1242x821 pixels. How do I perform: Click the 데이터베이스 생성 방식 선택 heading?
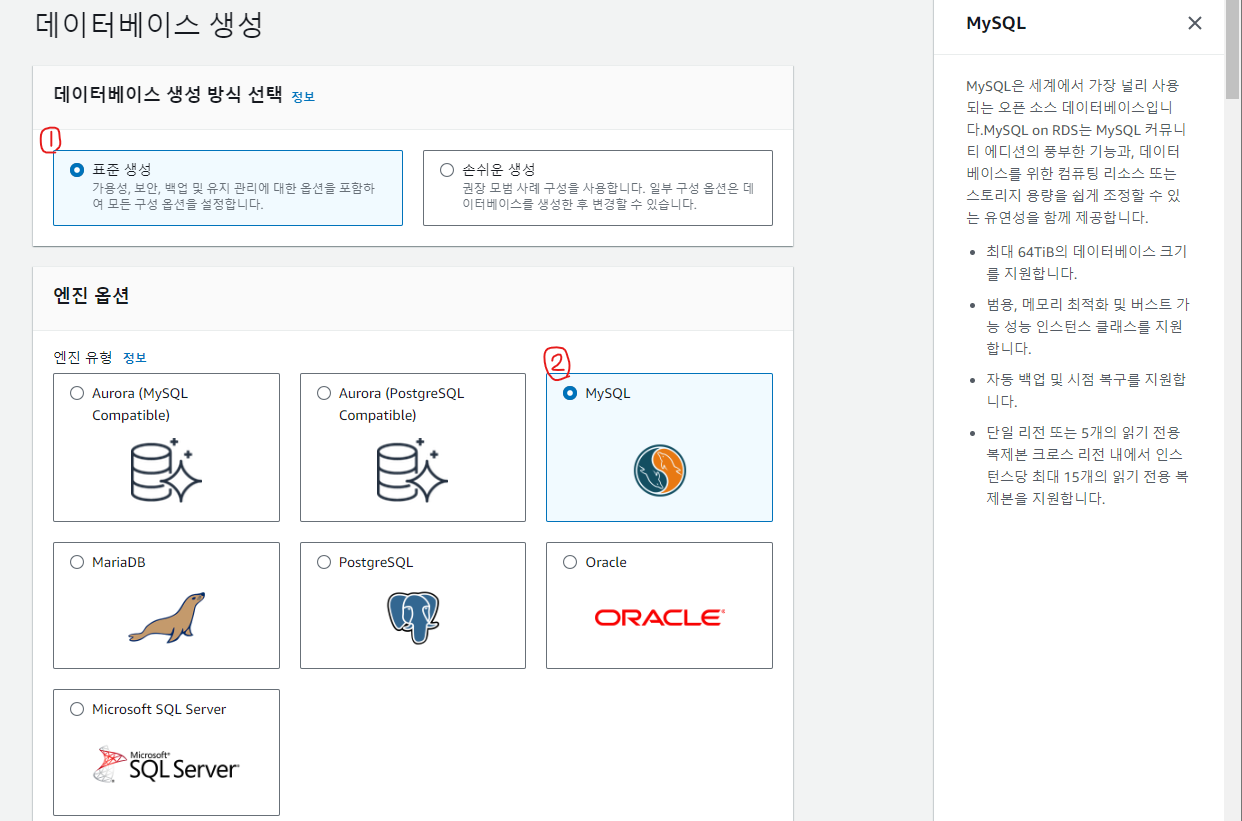tap(167, 95)
